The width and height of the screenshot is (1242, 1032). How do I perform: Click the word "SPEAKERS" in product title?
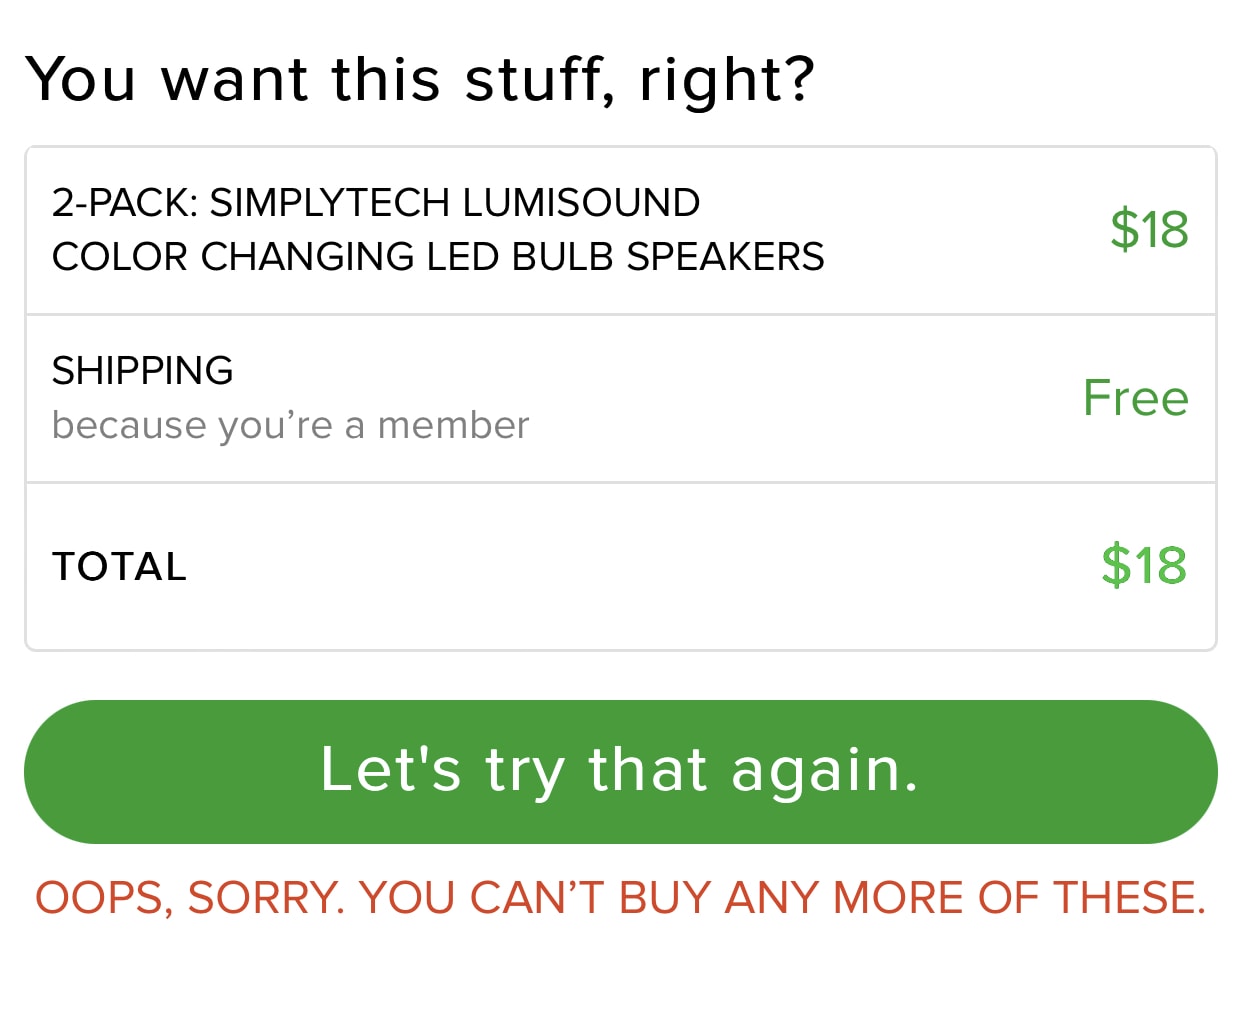point(725,257)
